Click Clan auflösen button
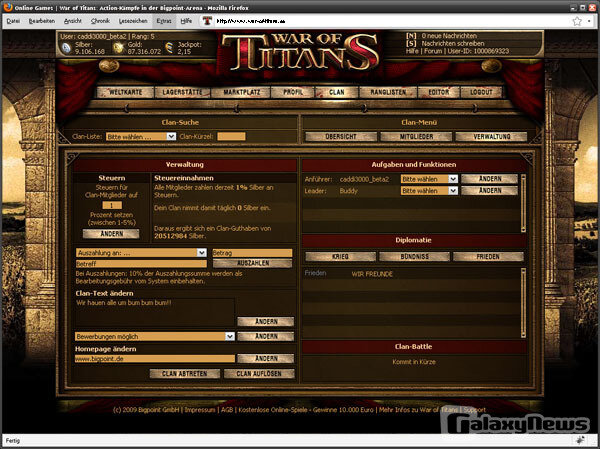 point(259,374)
